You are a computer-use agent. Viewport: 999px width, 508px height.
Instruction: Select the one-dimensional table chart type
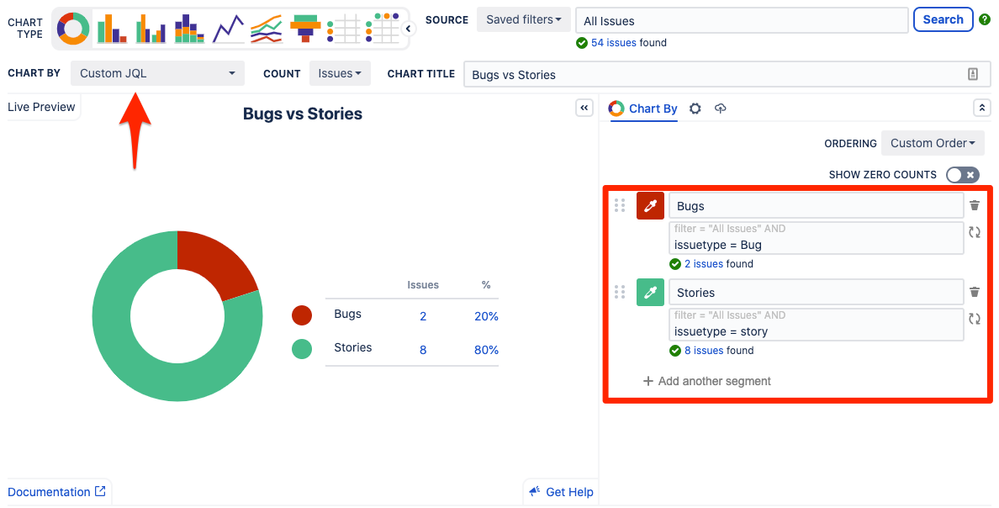click(x=344, y=29)
